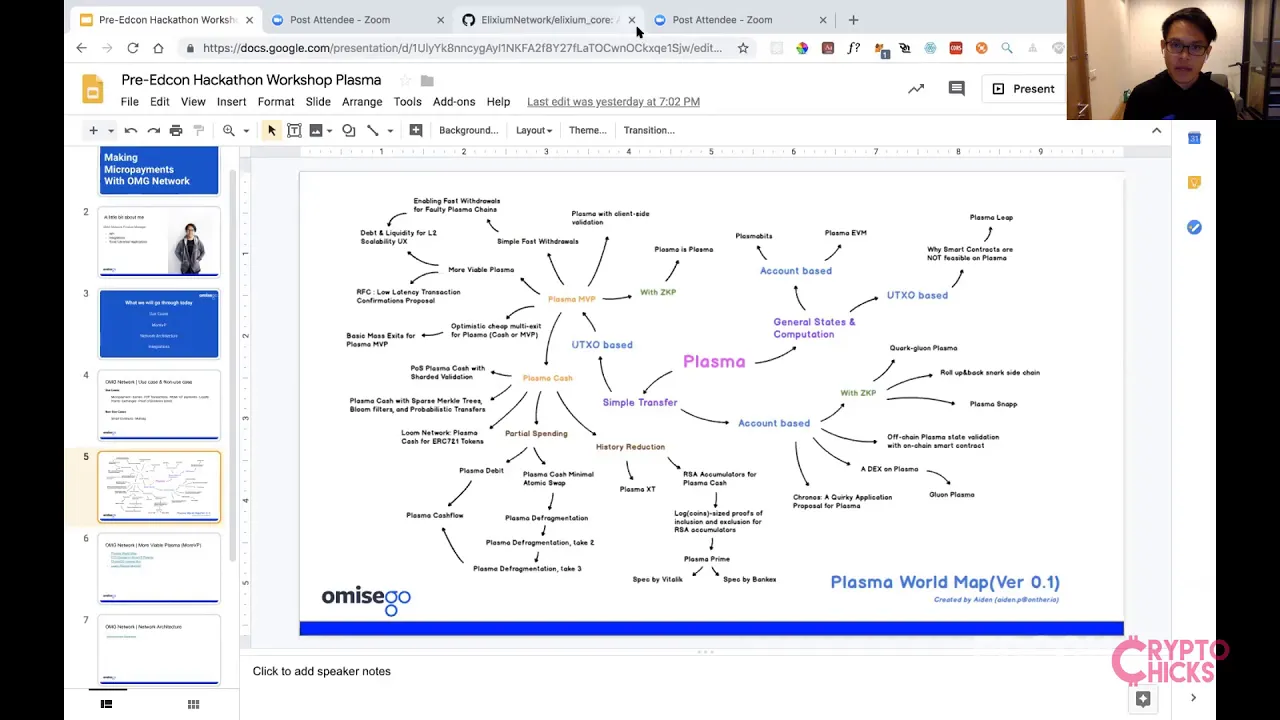Open the Tools menu
Image resolution: width=1280 pixels, height=720 pixels.
pyautogui.click(x=407, y=102)
